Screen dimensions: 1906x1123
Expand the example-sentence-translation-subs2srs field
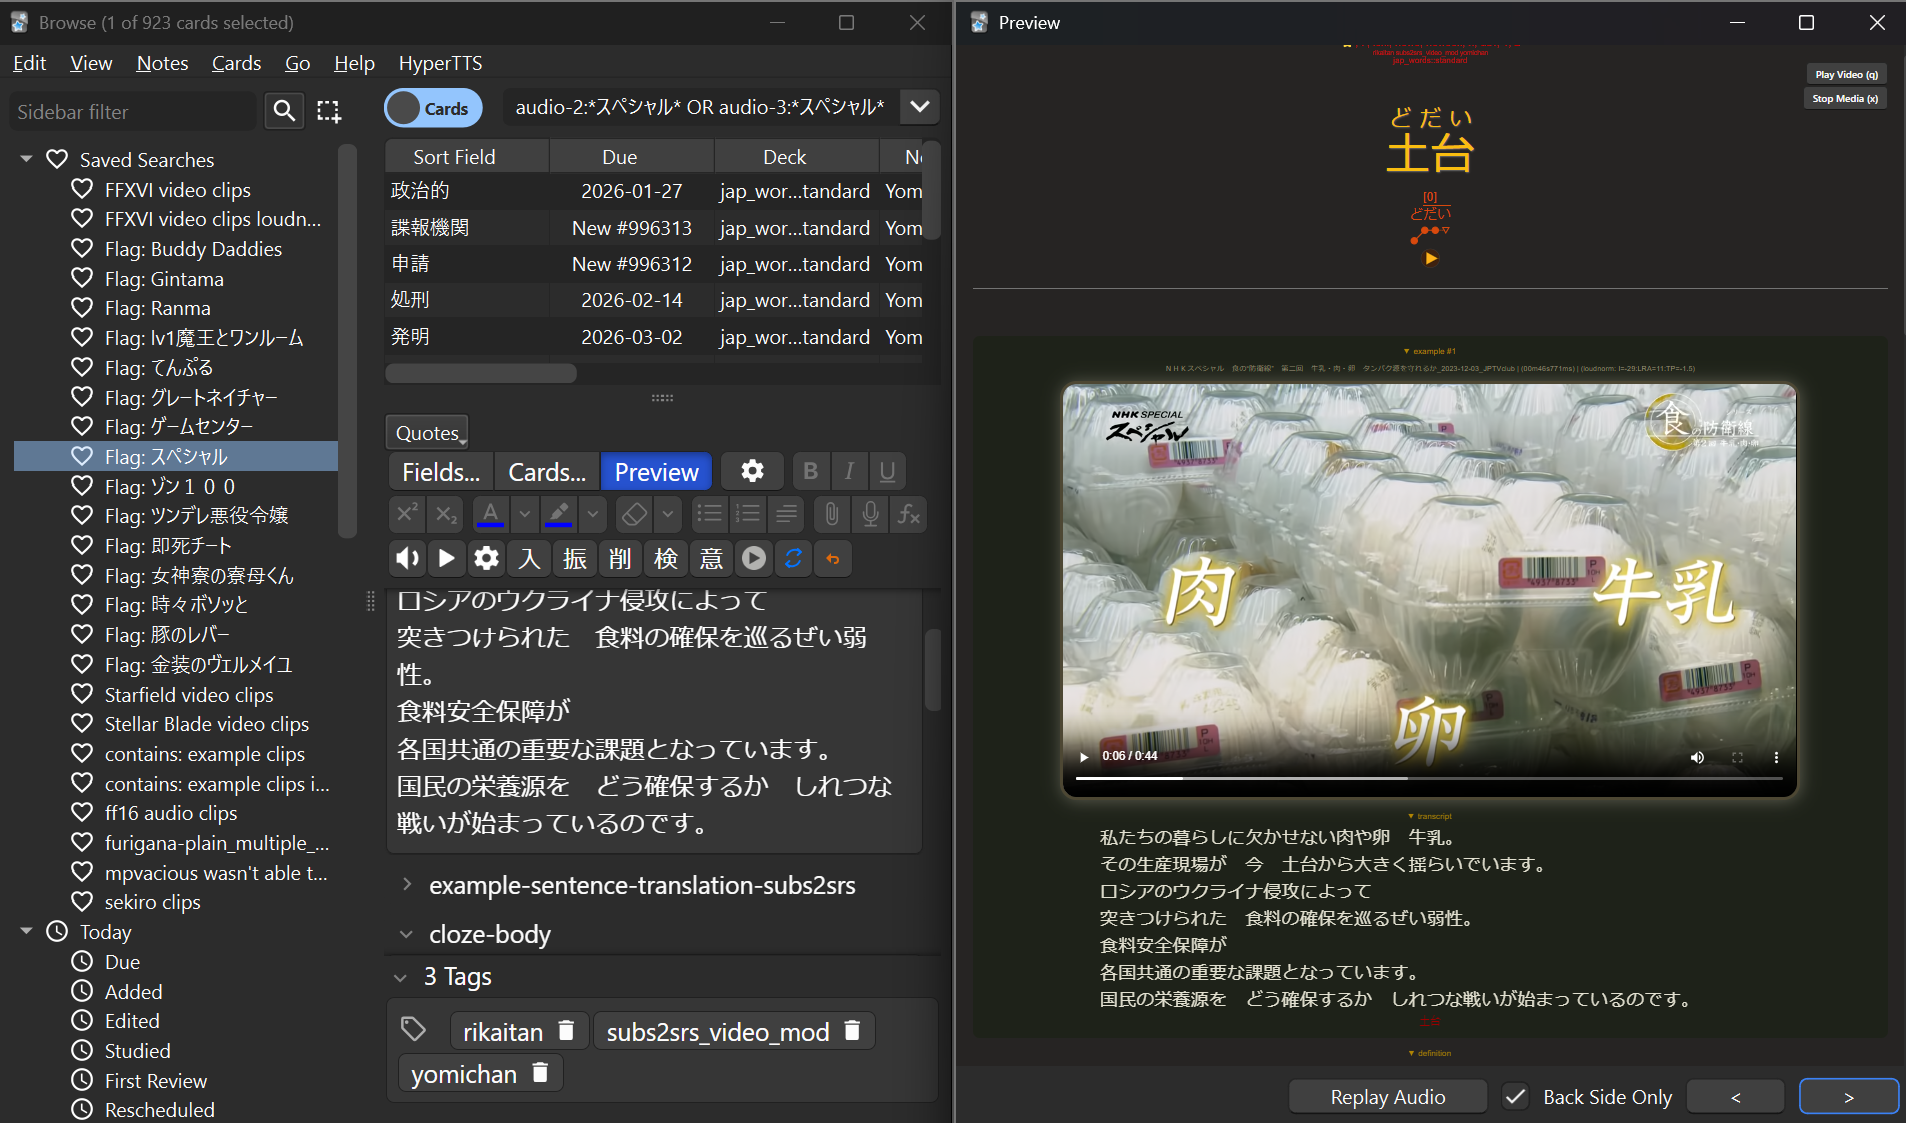coord(407,884)
